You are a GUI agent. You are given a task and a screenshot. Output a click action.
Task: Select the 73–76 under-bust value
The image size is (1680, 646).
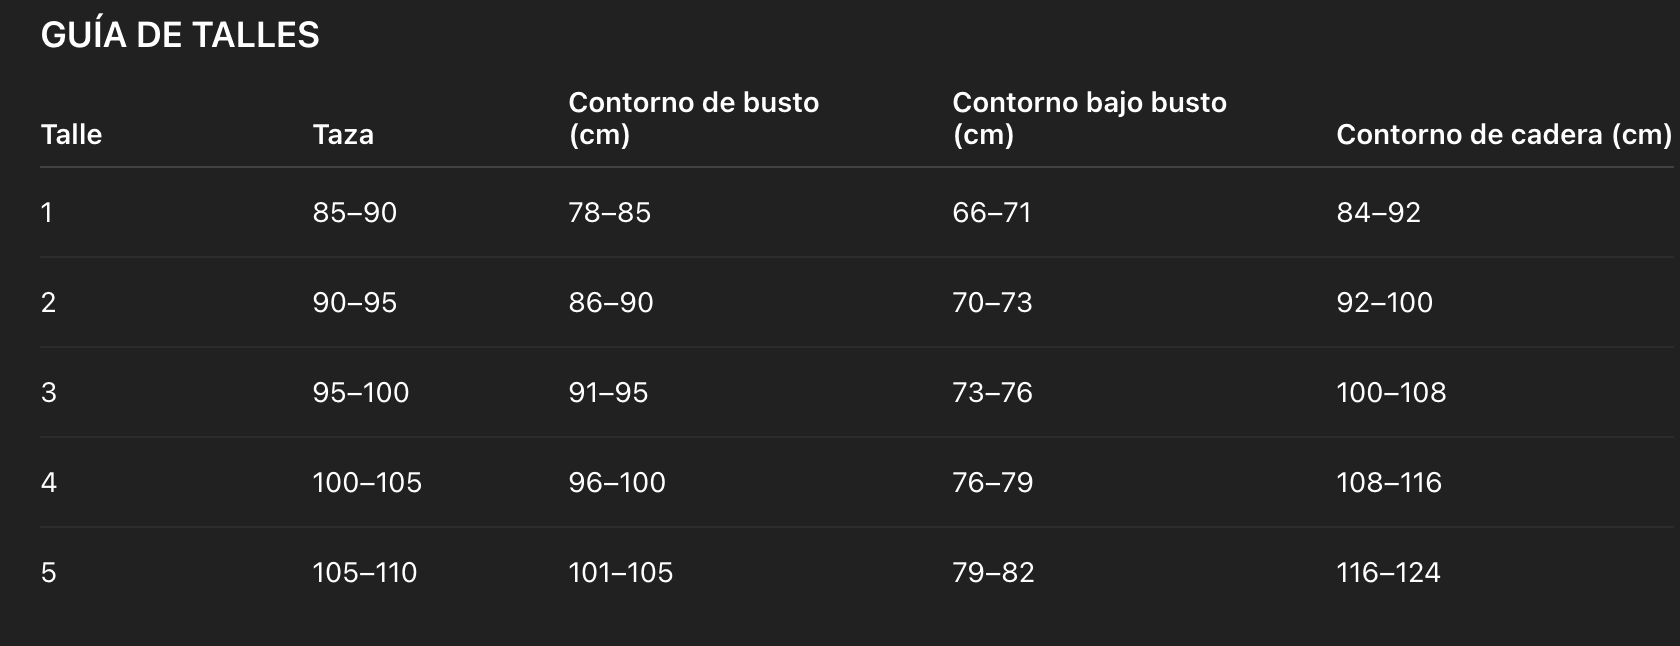(x=992, y=392)
